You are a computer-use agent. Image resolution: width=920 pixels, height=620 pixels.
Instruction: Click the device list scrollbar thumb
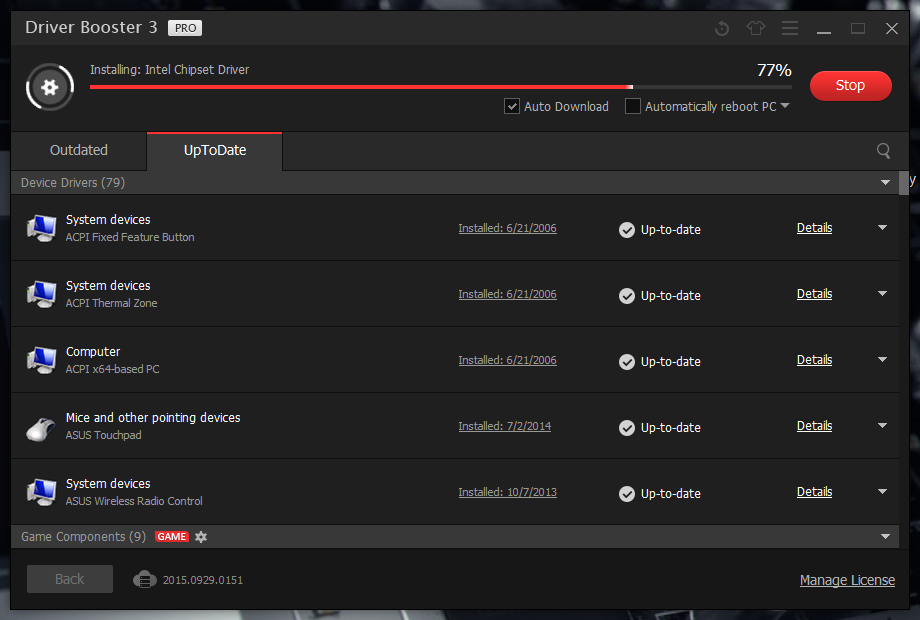tap(904, 182)
